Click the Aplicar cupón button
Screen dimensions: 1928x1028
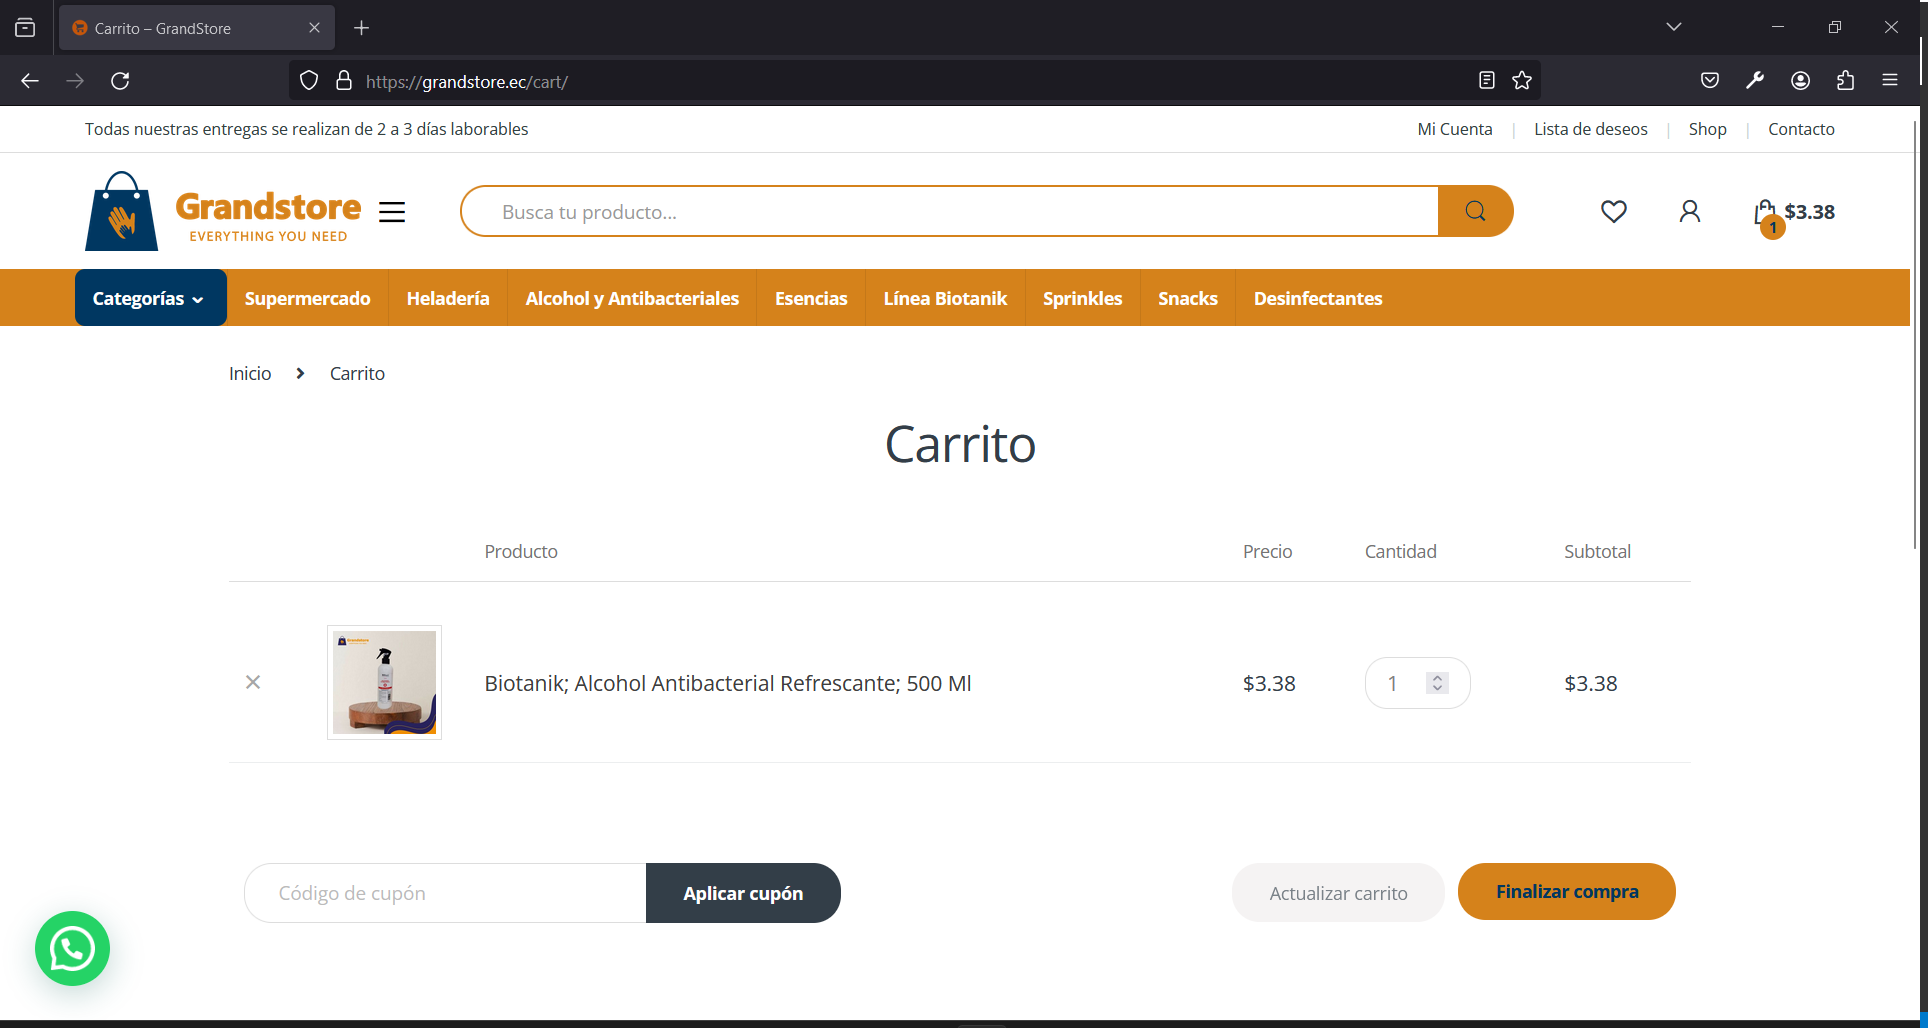point(743,893)
